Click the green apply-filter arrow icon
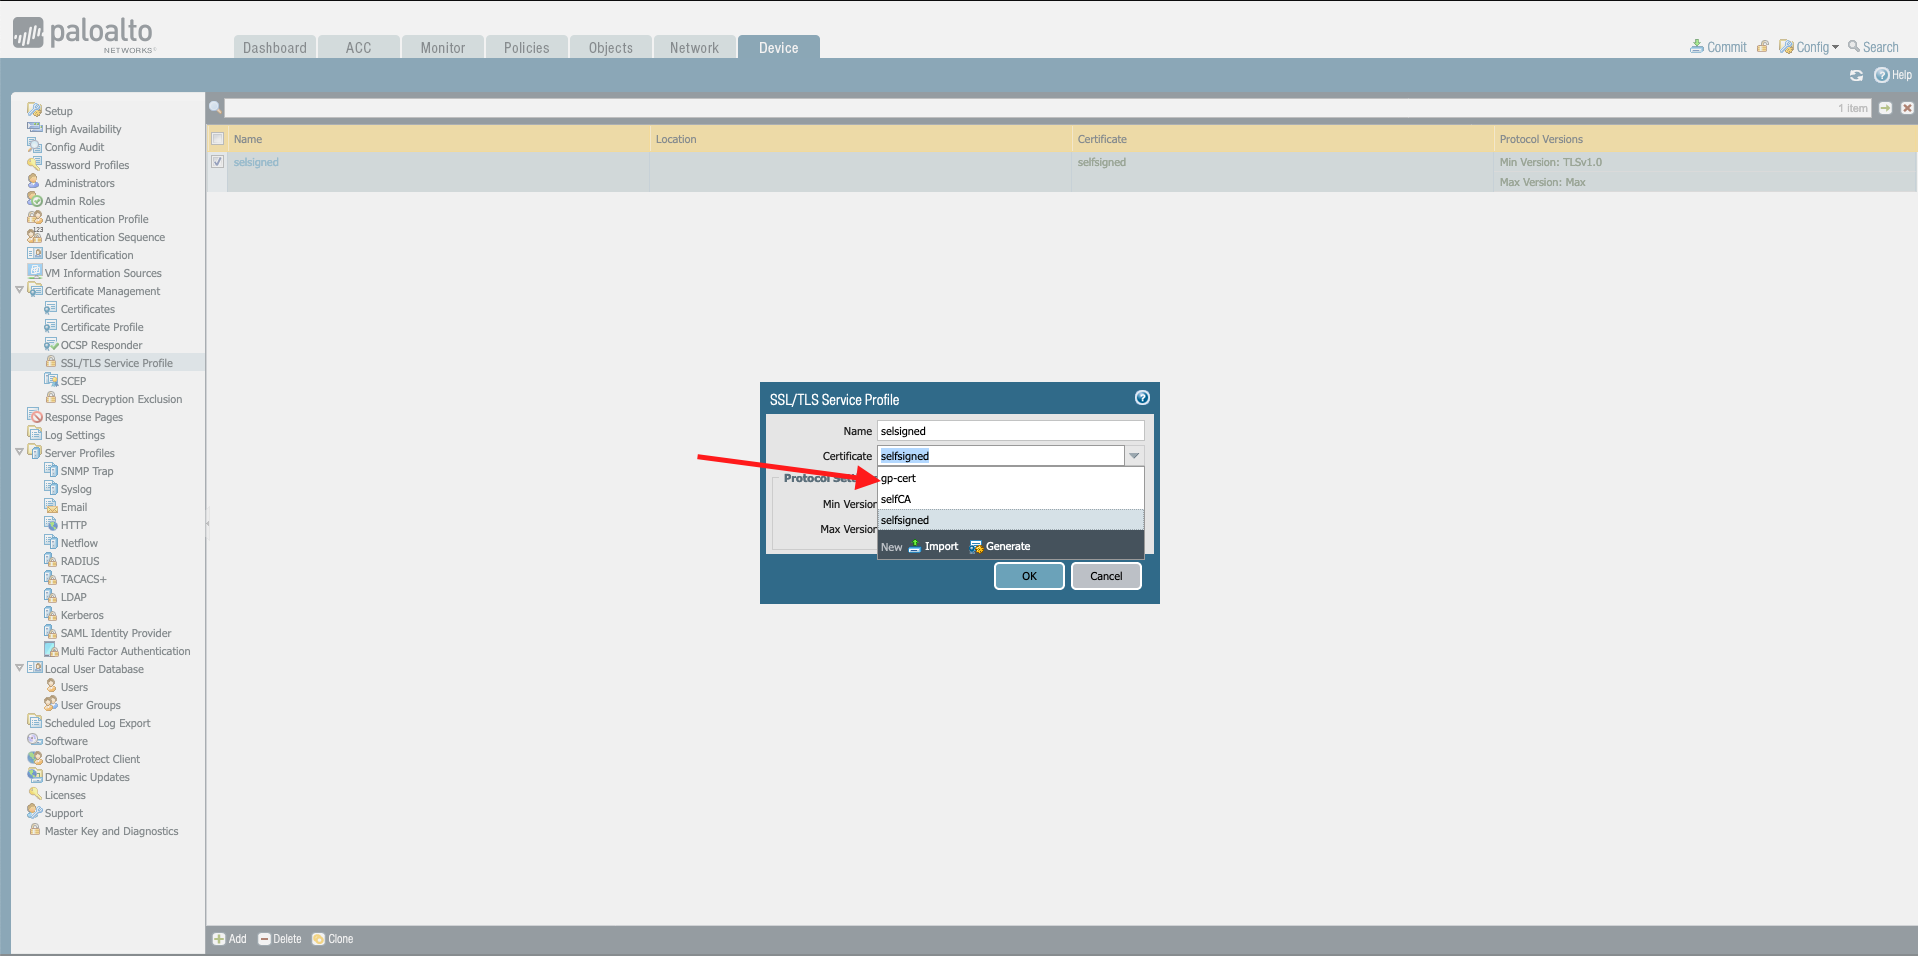 [1885, 108]
